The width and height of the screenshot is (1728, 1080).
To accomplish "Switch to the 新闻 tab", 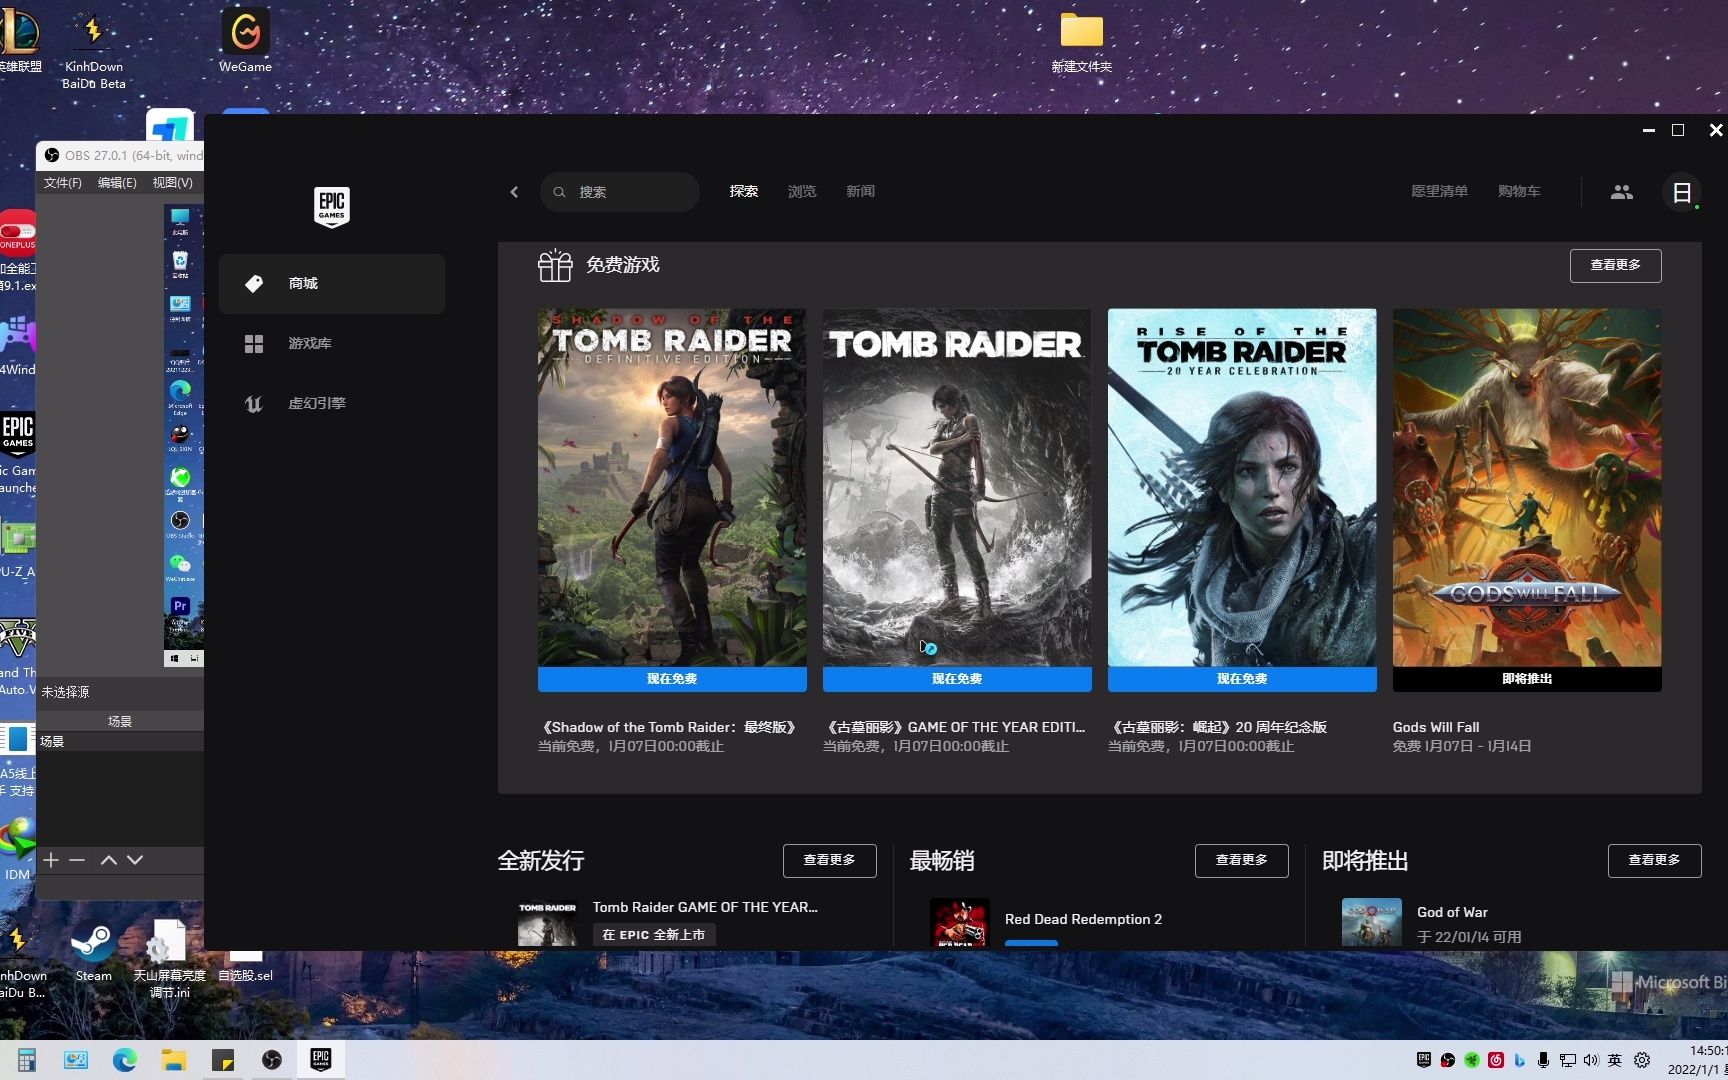I will [860, 191].
